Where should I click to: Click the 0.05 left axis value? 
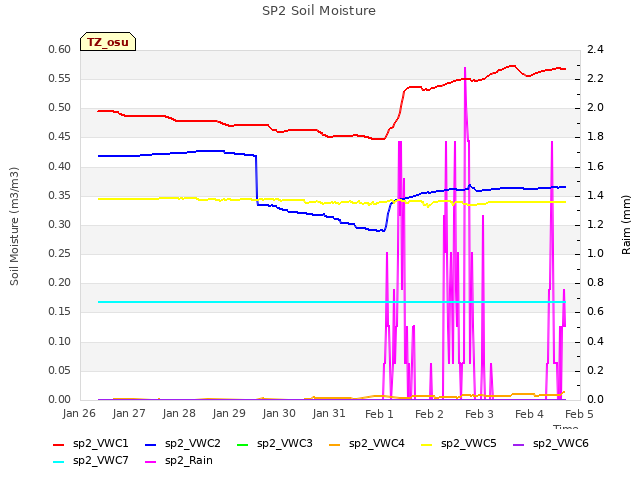point(60,370)
